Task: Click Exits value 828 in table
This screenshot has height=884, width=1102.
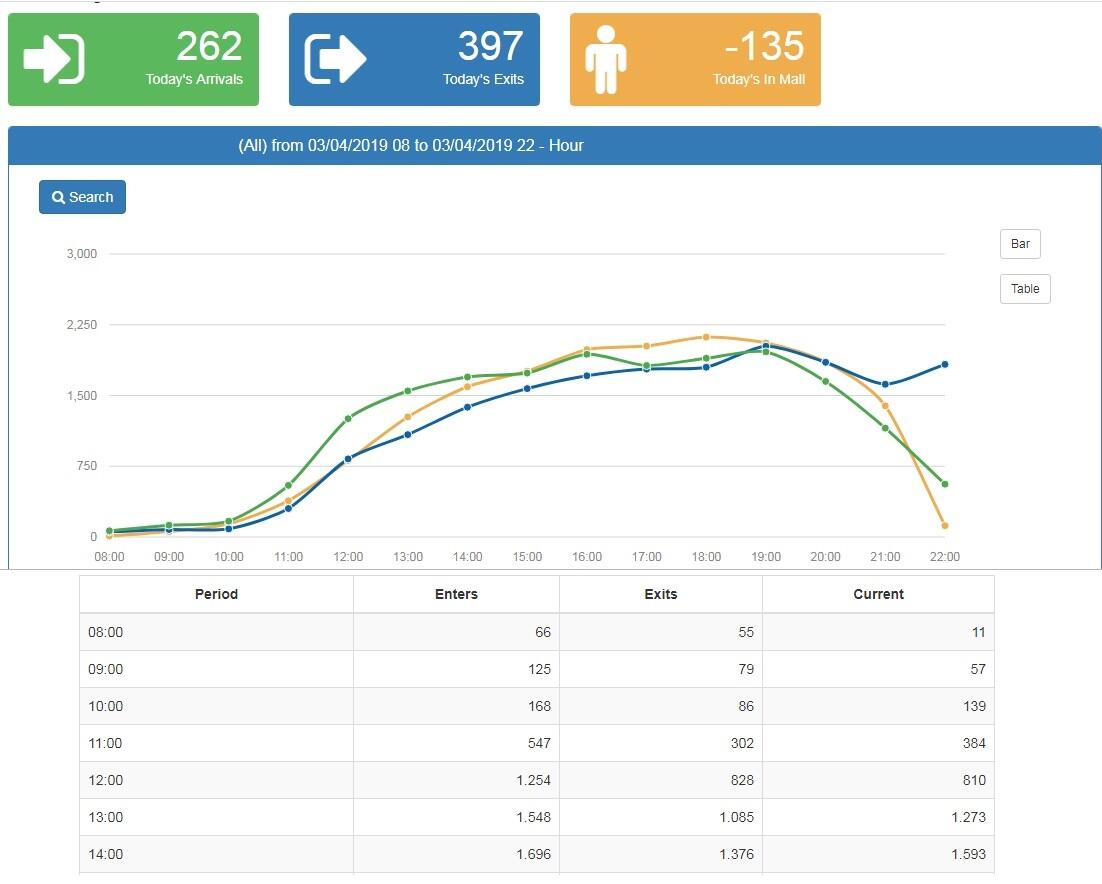Action: [x=742, y=781]
